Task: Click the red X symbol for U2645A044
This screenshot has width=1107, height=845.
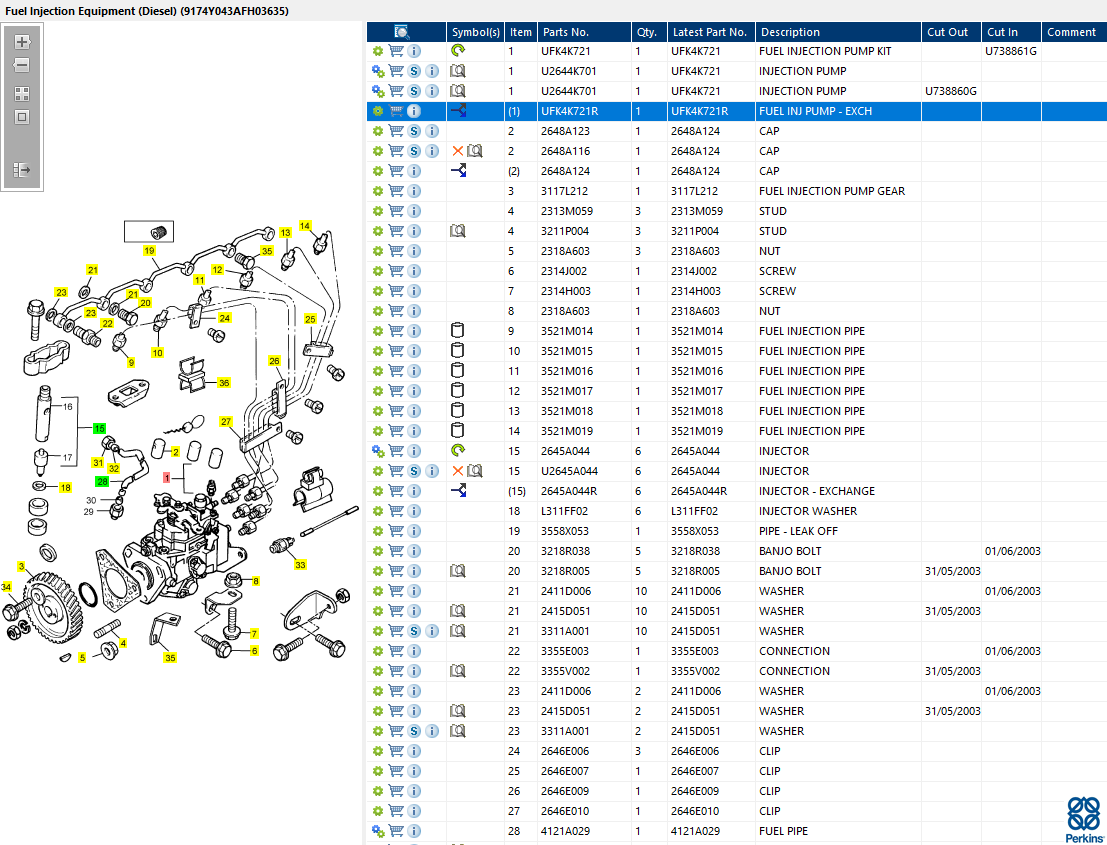Action: click(457, 471)
